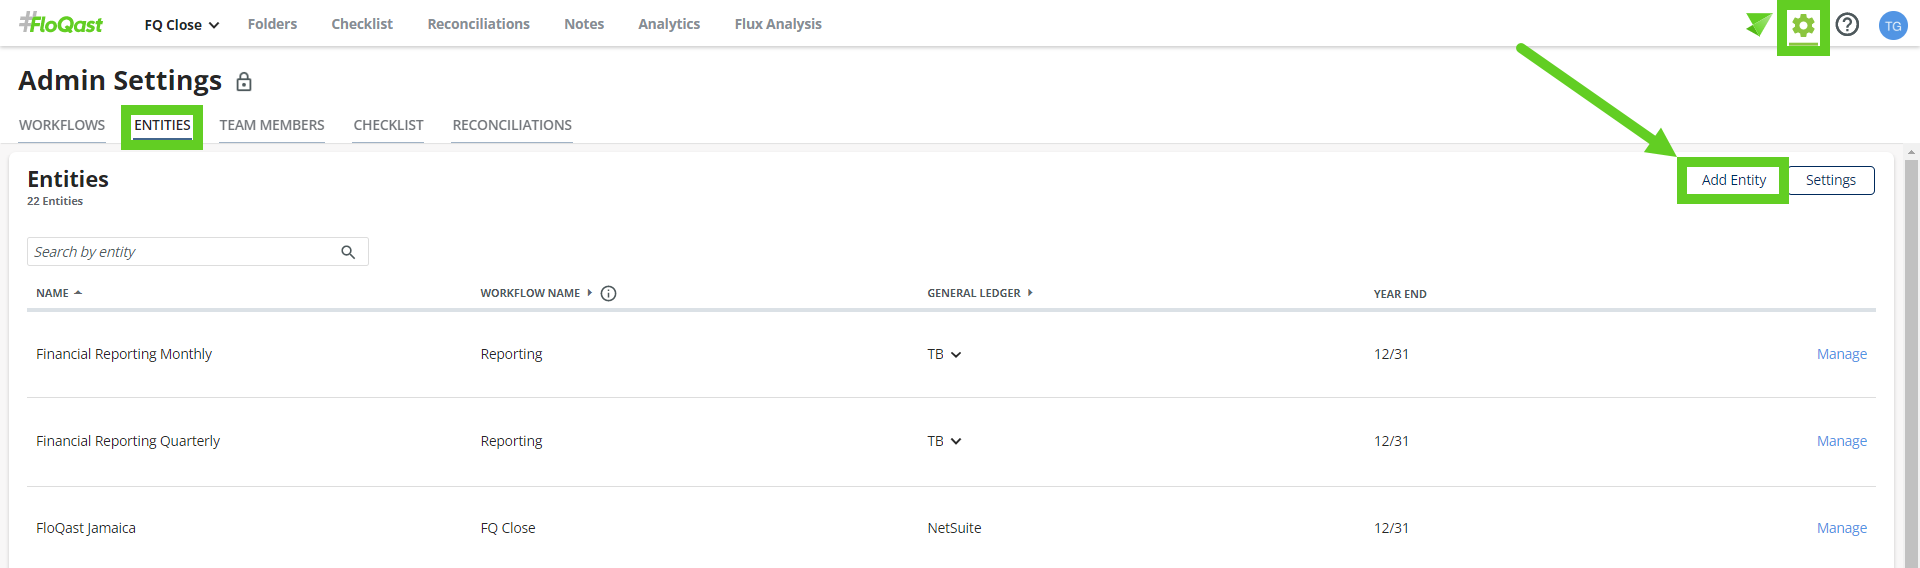Click the Workflow Name info icon
This screenshot has height=568, width=1920.
tap(608, 293)
